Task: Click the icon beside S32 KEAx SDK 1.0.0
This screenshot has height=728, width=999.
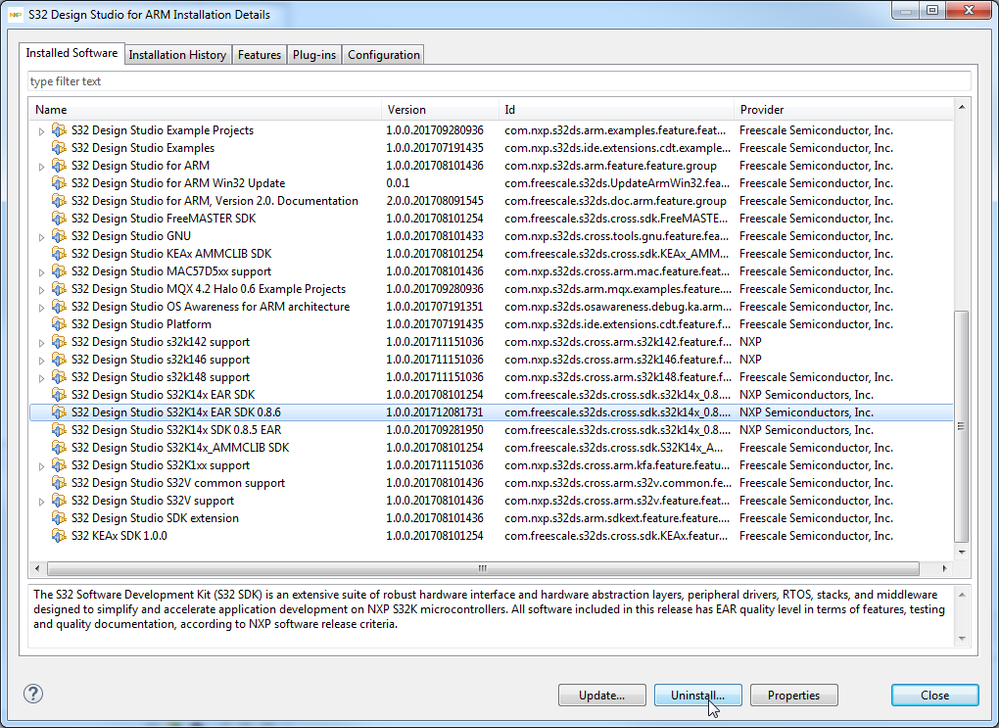Action: 59,536
